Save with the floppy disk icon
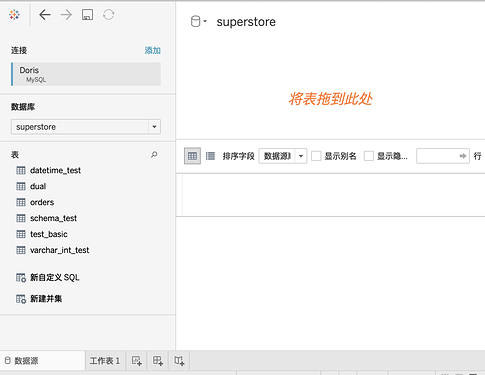This screenshot has width=485, height=375. point(87,15)
